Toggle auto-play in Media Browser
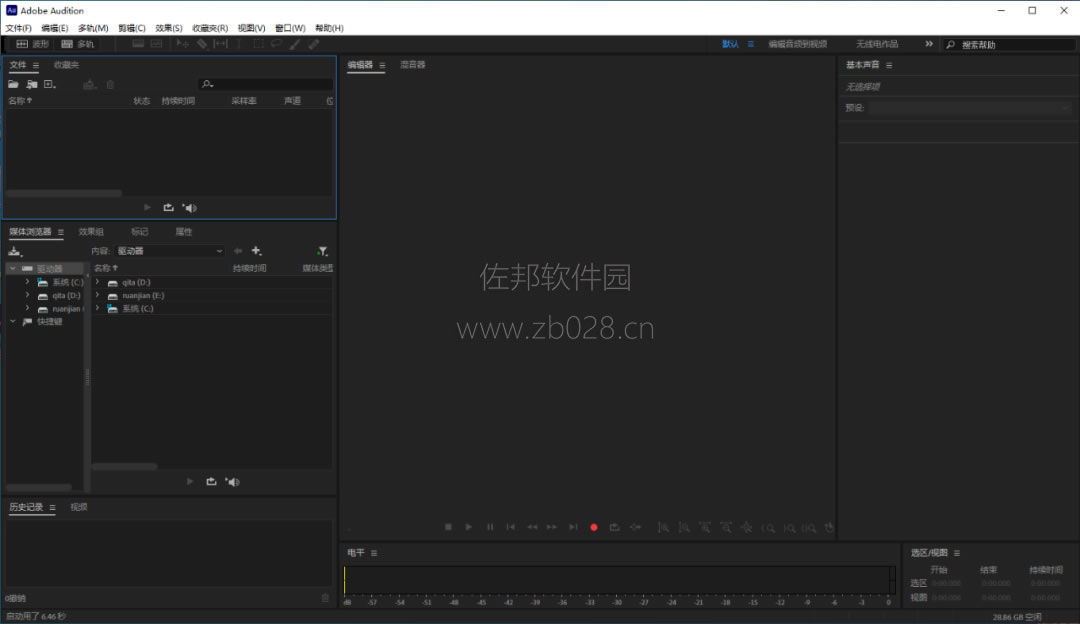Viewport: 1080px width, 624px height. 232,481
